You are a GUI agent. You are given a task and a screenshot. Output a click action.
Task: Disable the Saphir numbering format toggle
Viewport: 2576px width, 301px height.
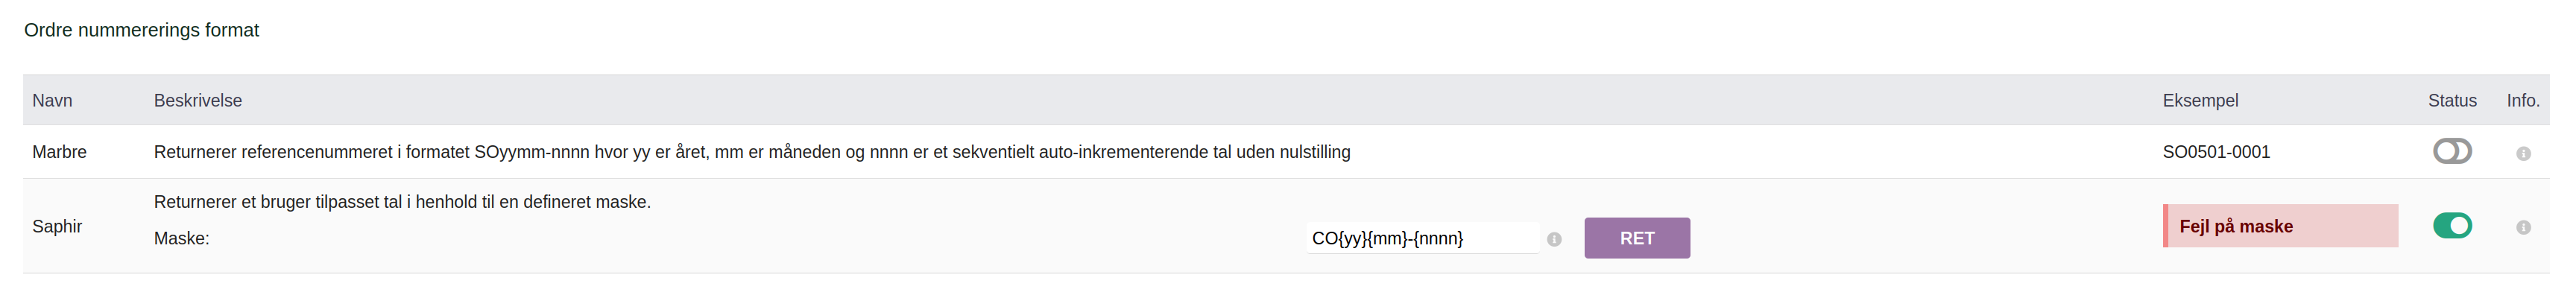point(2452,226)
